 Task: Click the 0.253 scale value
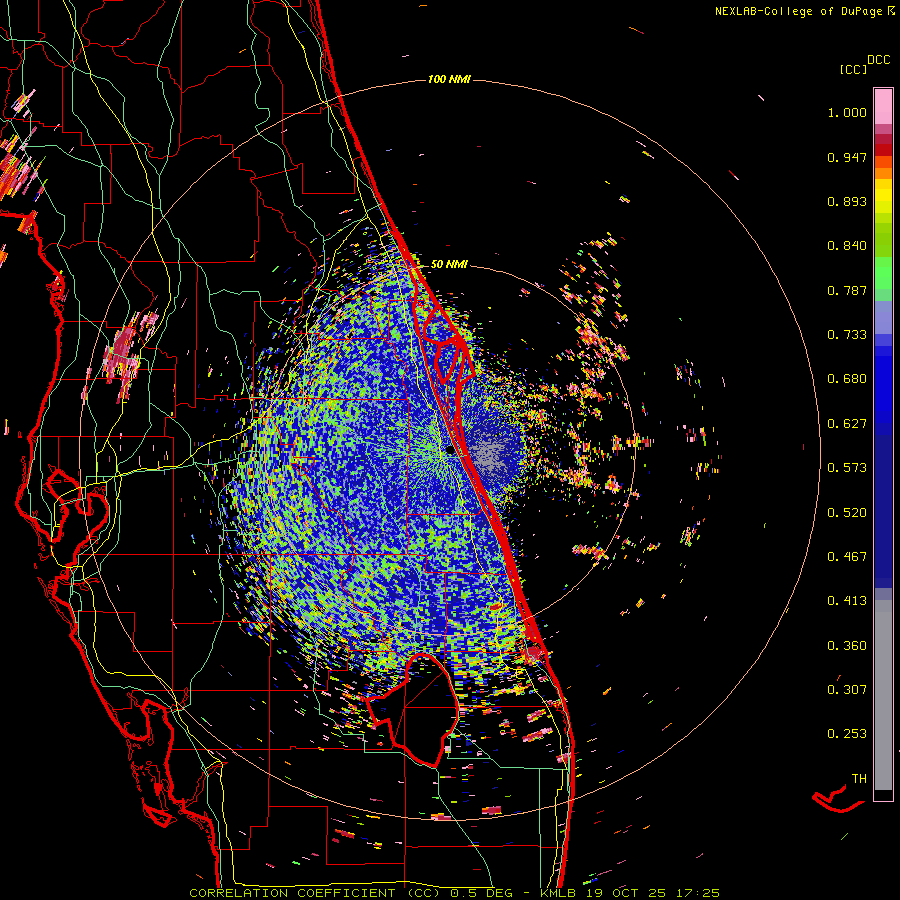tap(847, 734)
